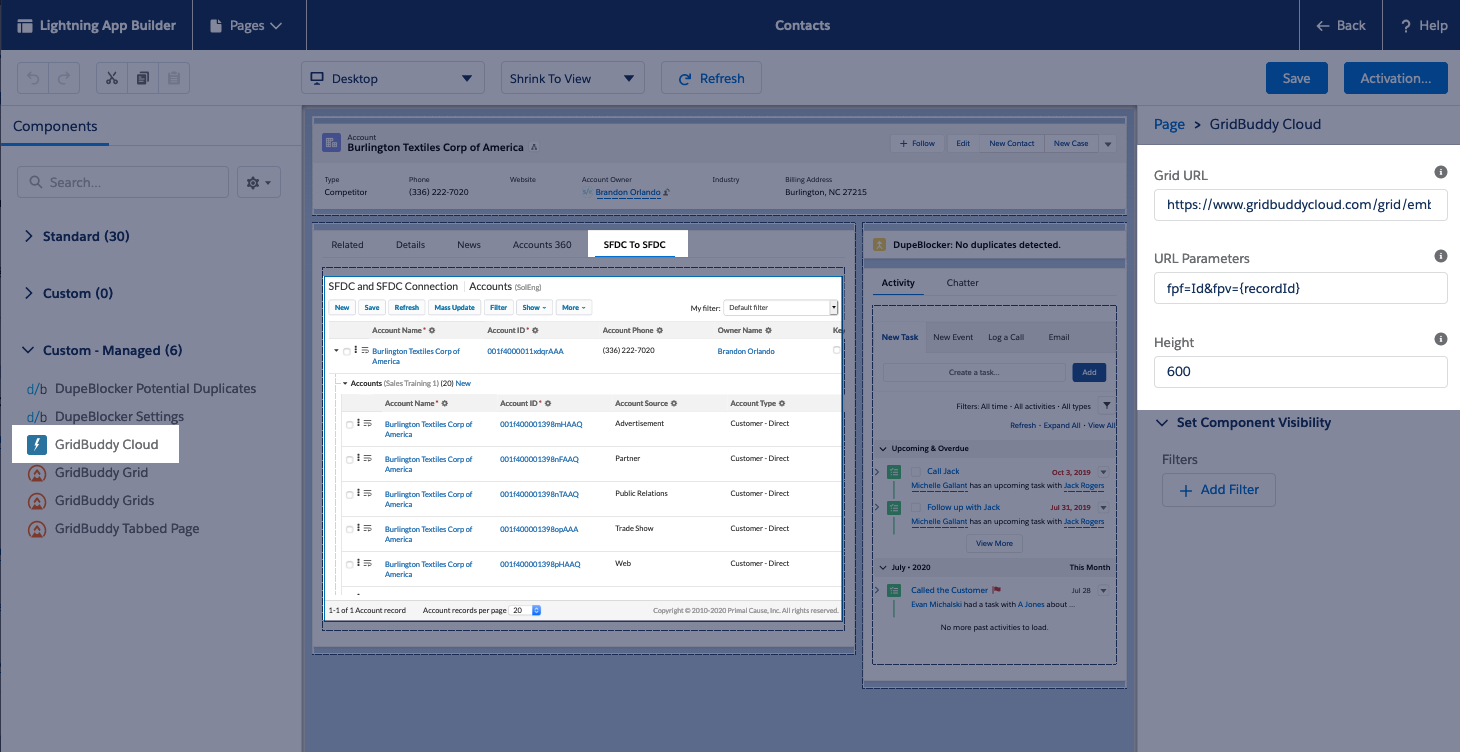Click the Paste clipboard icon

173,78
